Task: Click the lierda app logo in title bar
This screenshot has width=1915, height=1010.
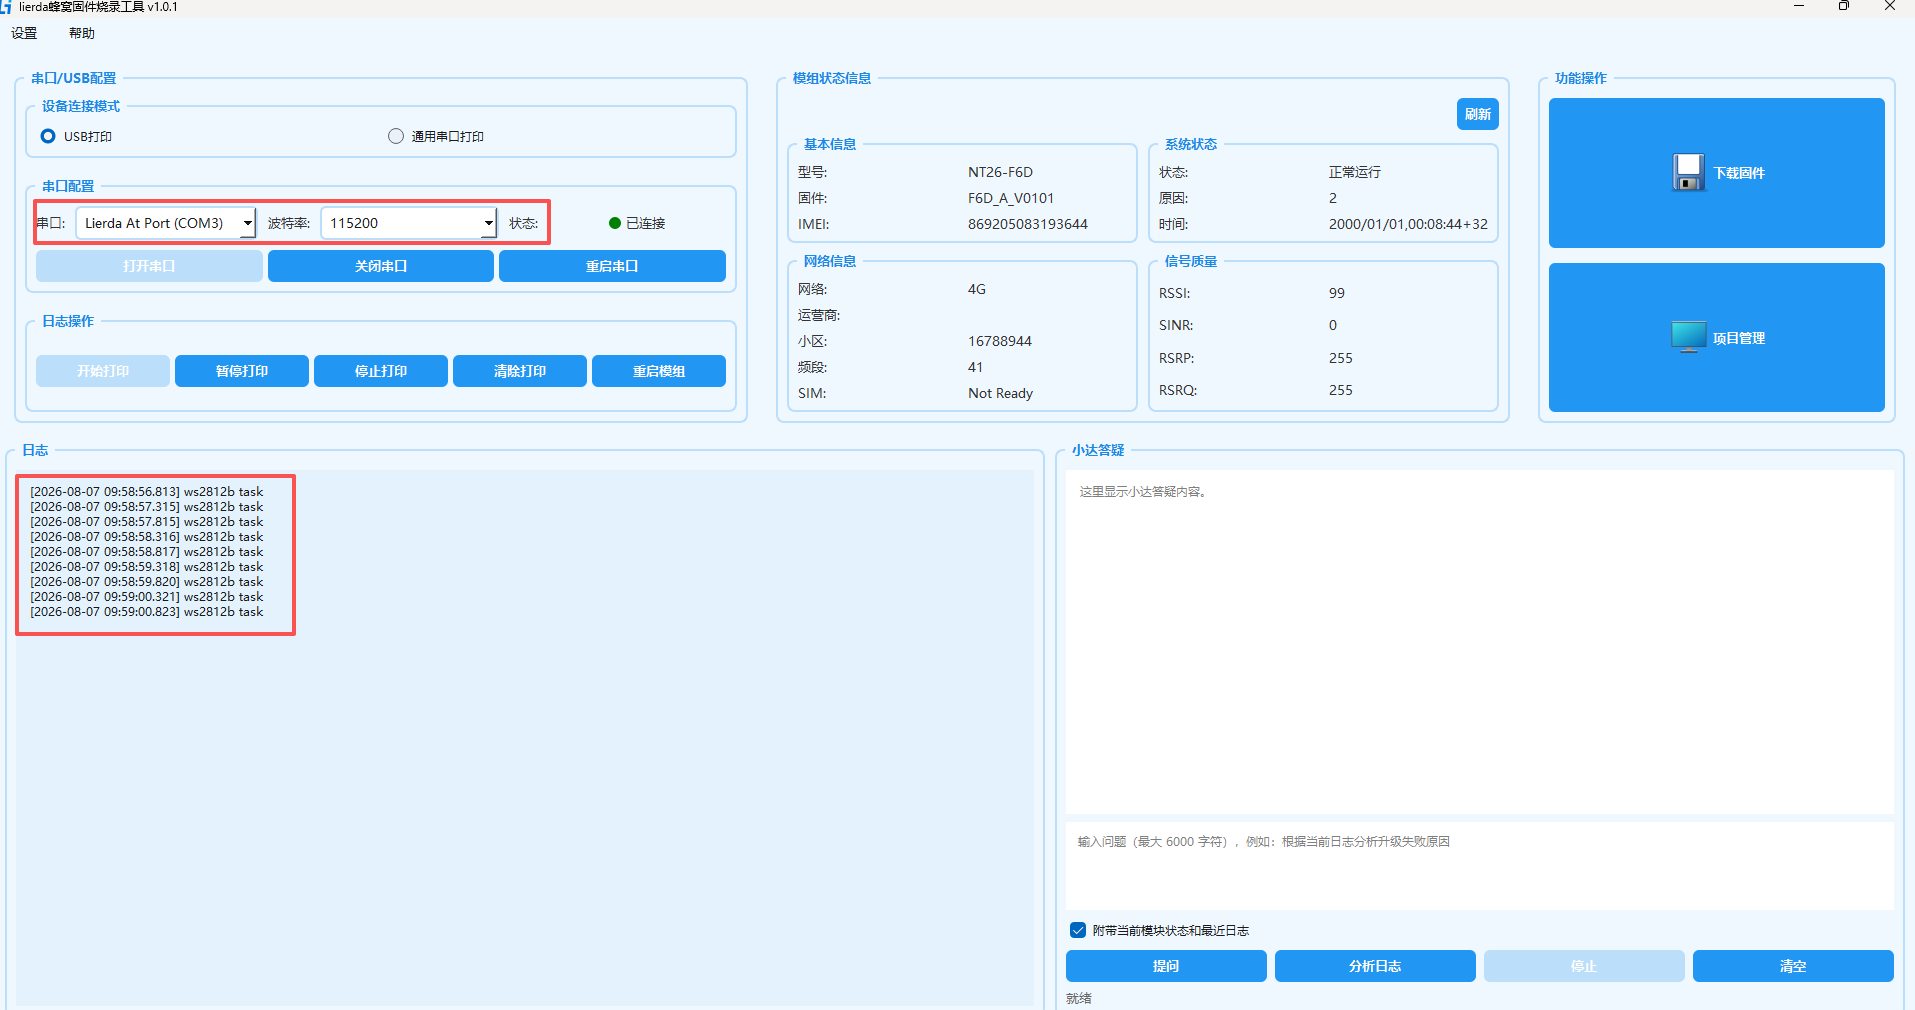Action: click(6, 6)
